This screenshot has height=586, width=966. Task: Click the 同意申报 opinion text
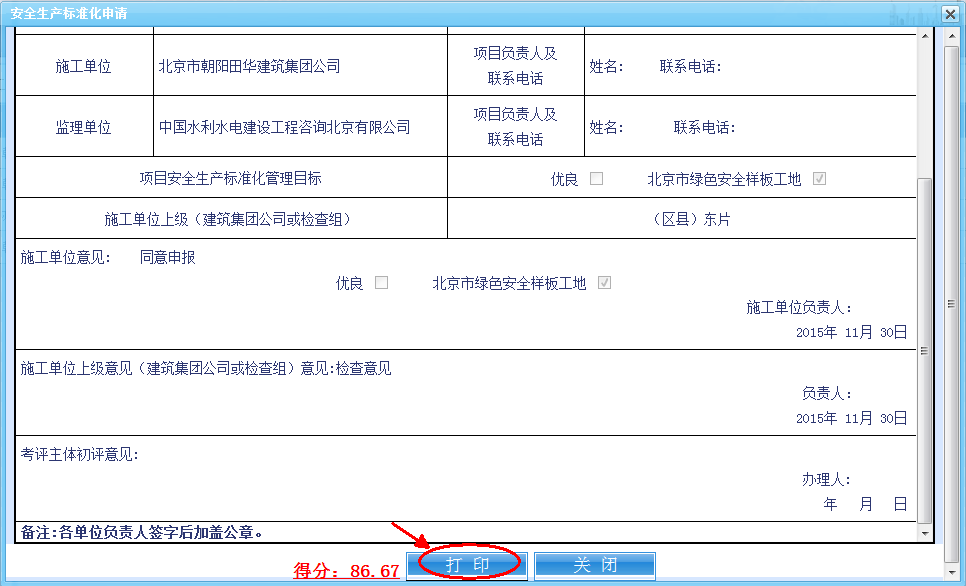tap(167, 258)
